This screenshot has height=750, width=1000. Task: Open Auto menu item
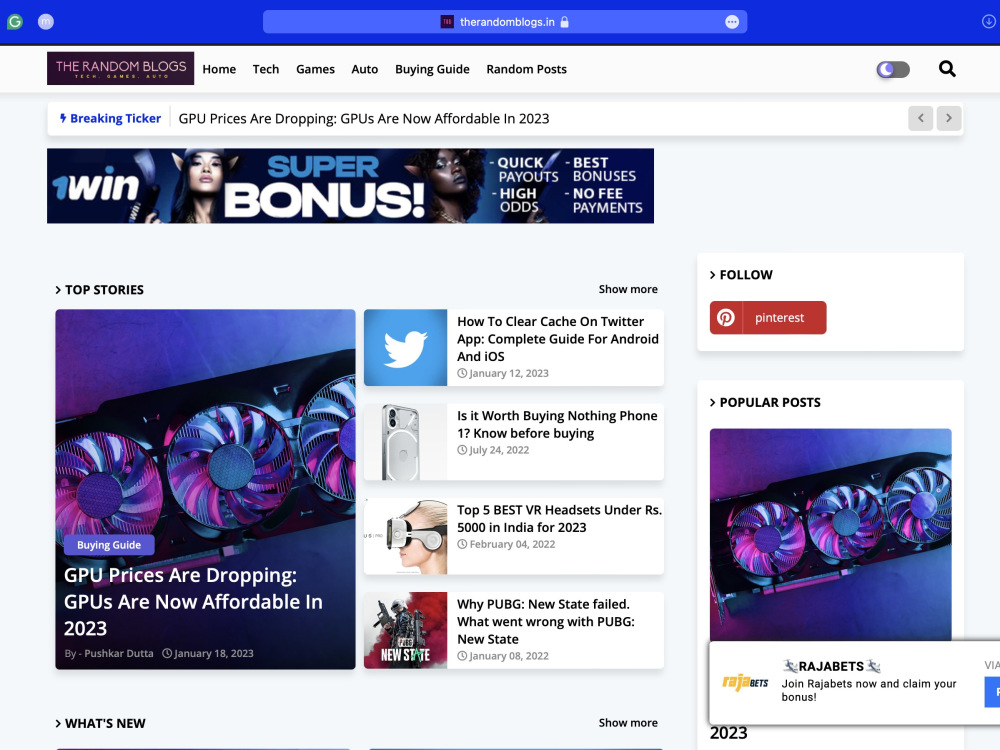(365, 69)
